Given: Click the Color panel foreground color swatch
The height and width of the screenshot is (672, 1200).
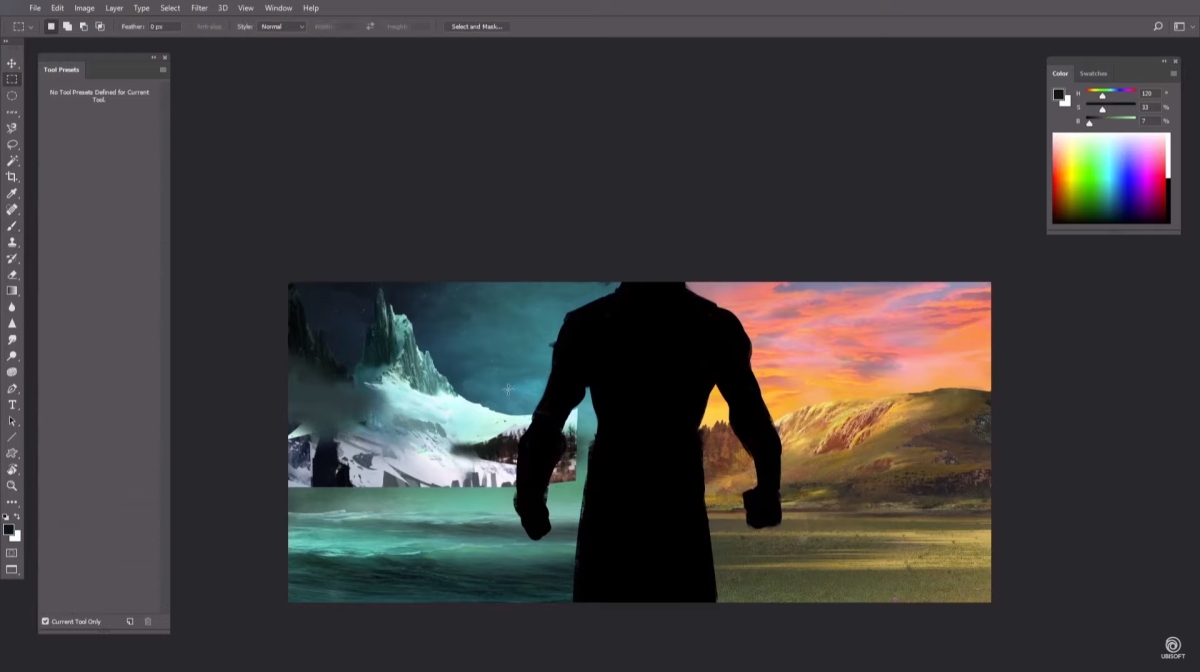Looking at the screenshot, I should click(x=1059, y=94).
